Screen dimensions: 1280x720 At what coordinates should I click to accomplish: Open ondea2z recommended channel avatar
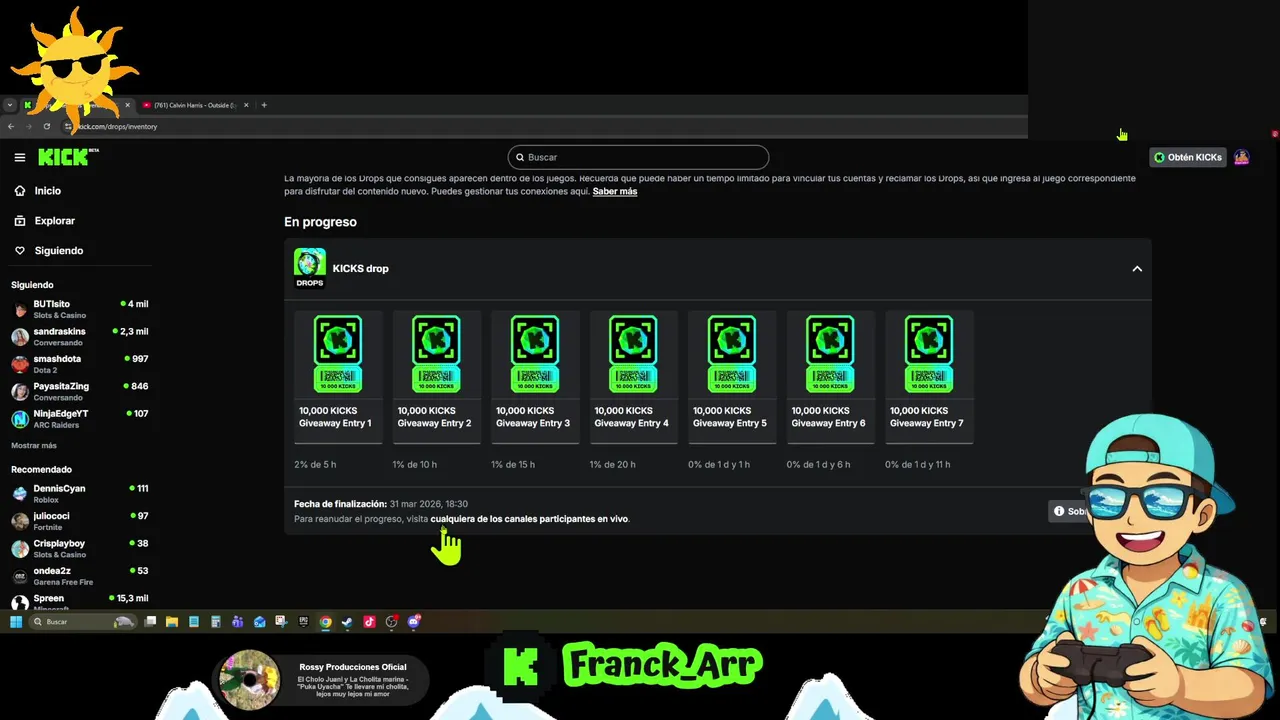(20, 576)
